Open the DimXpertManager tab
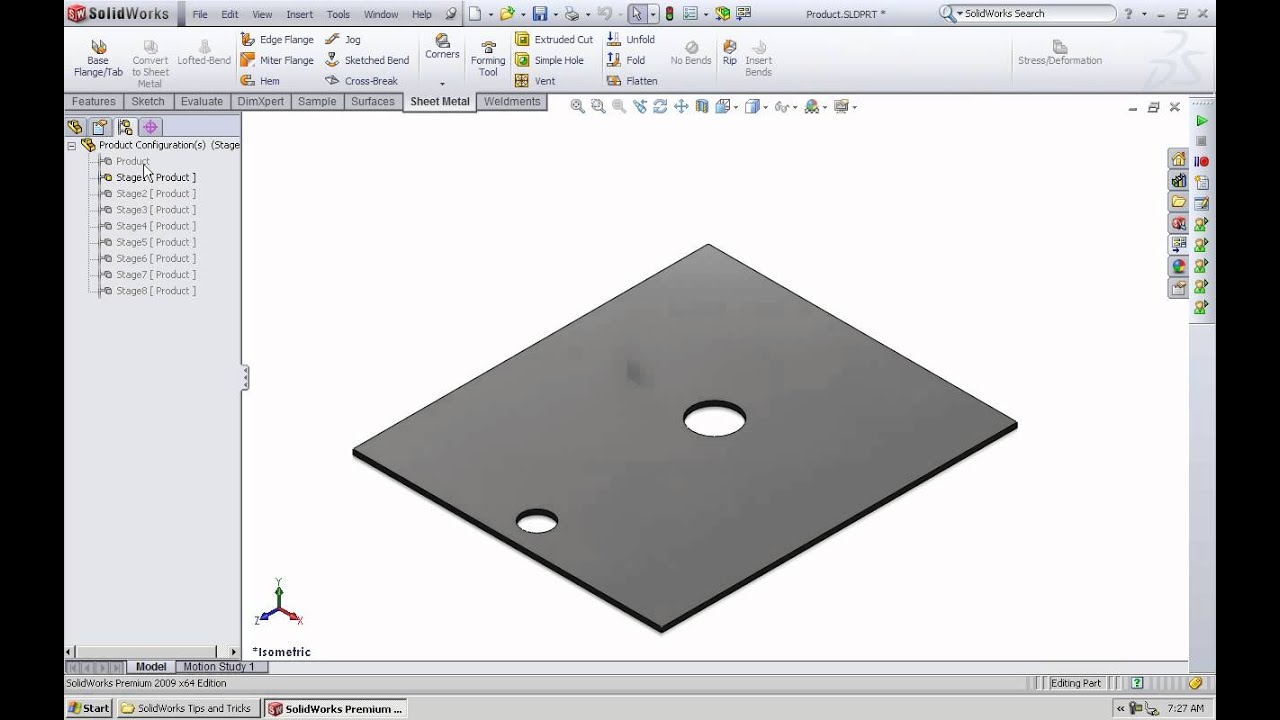Image resolution: width=1280 pixels, height=720 pixels. tap(150, 127)
